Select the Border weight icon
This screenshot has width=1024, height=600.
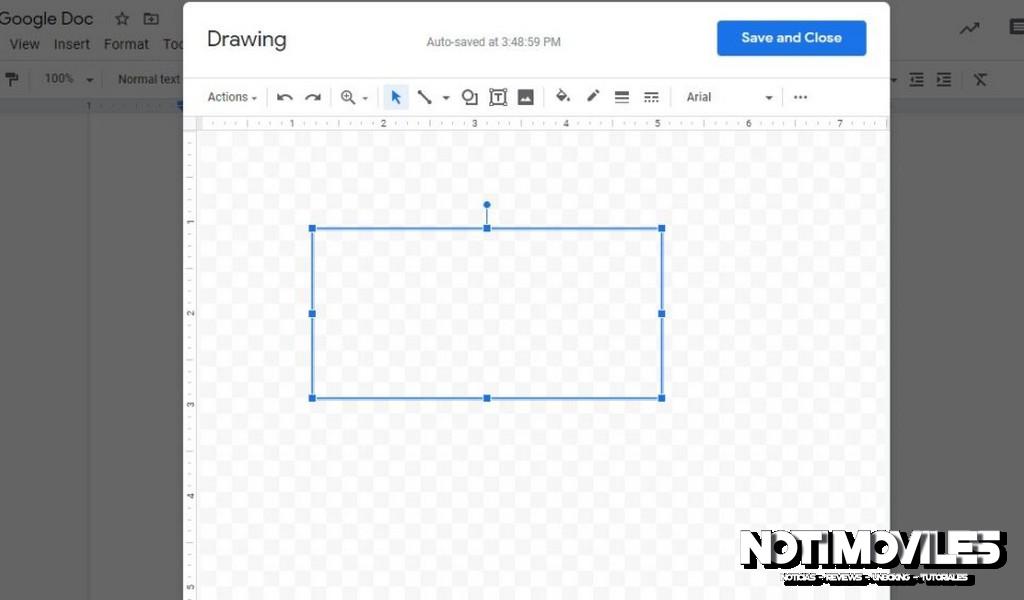tap(622, 96)
